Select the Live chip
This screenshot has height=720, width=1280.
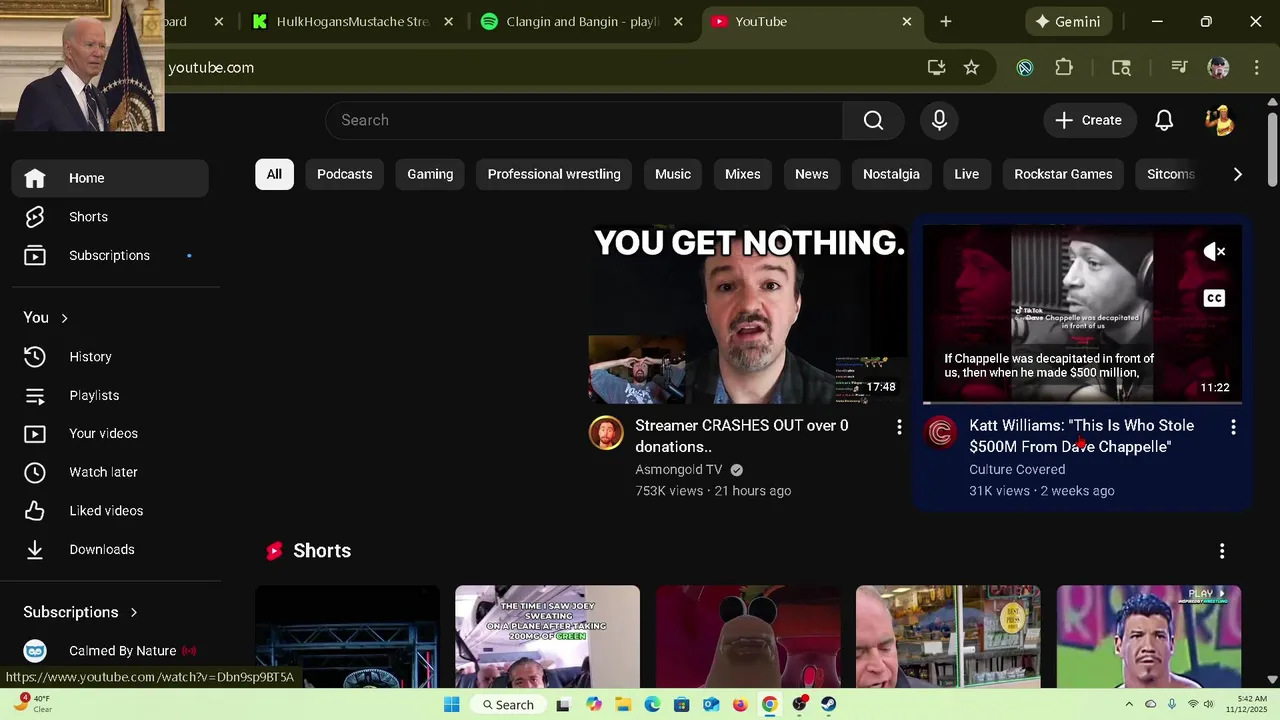coord(967,174)
